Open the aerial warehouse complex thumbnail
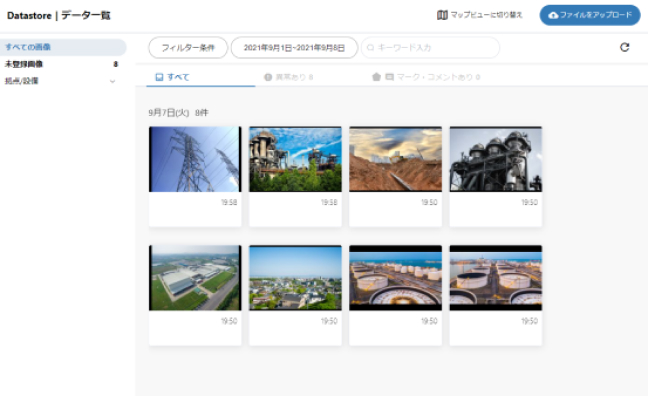This screenshot has height=396, width=648. pos(195,278)
